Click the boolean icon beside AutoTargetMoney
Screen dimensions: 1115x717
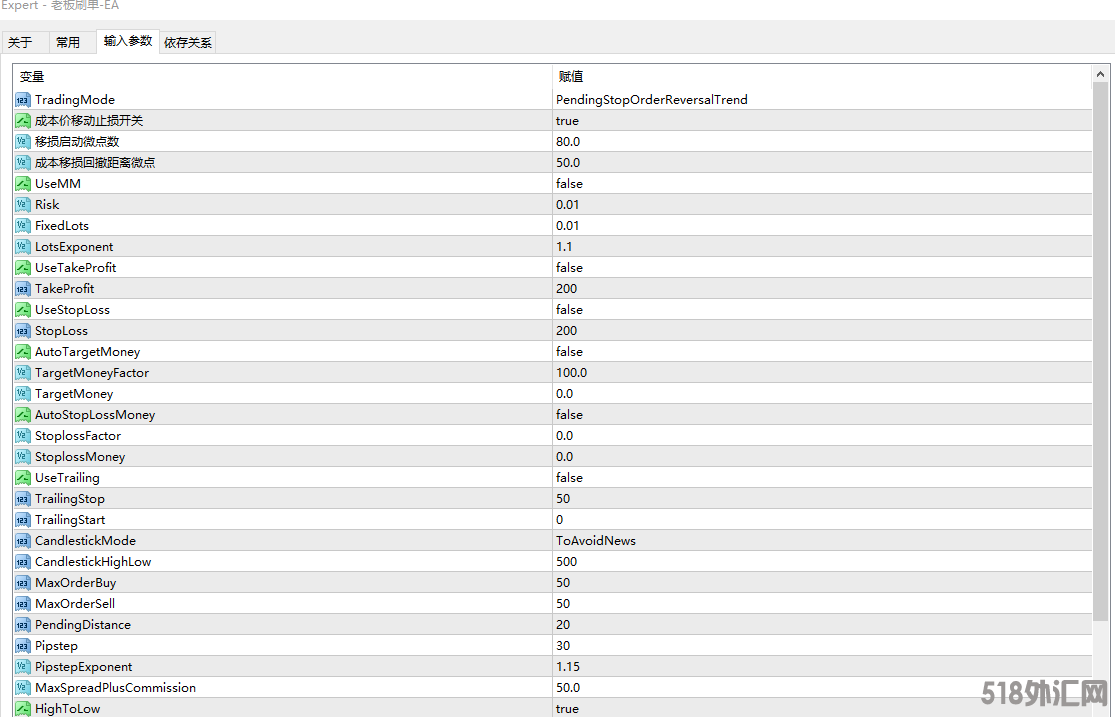(23, 351)
